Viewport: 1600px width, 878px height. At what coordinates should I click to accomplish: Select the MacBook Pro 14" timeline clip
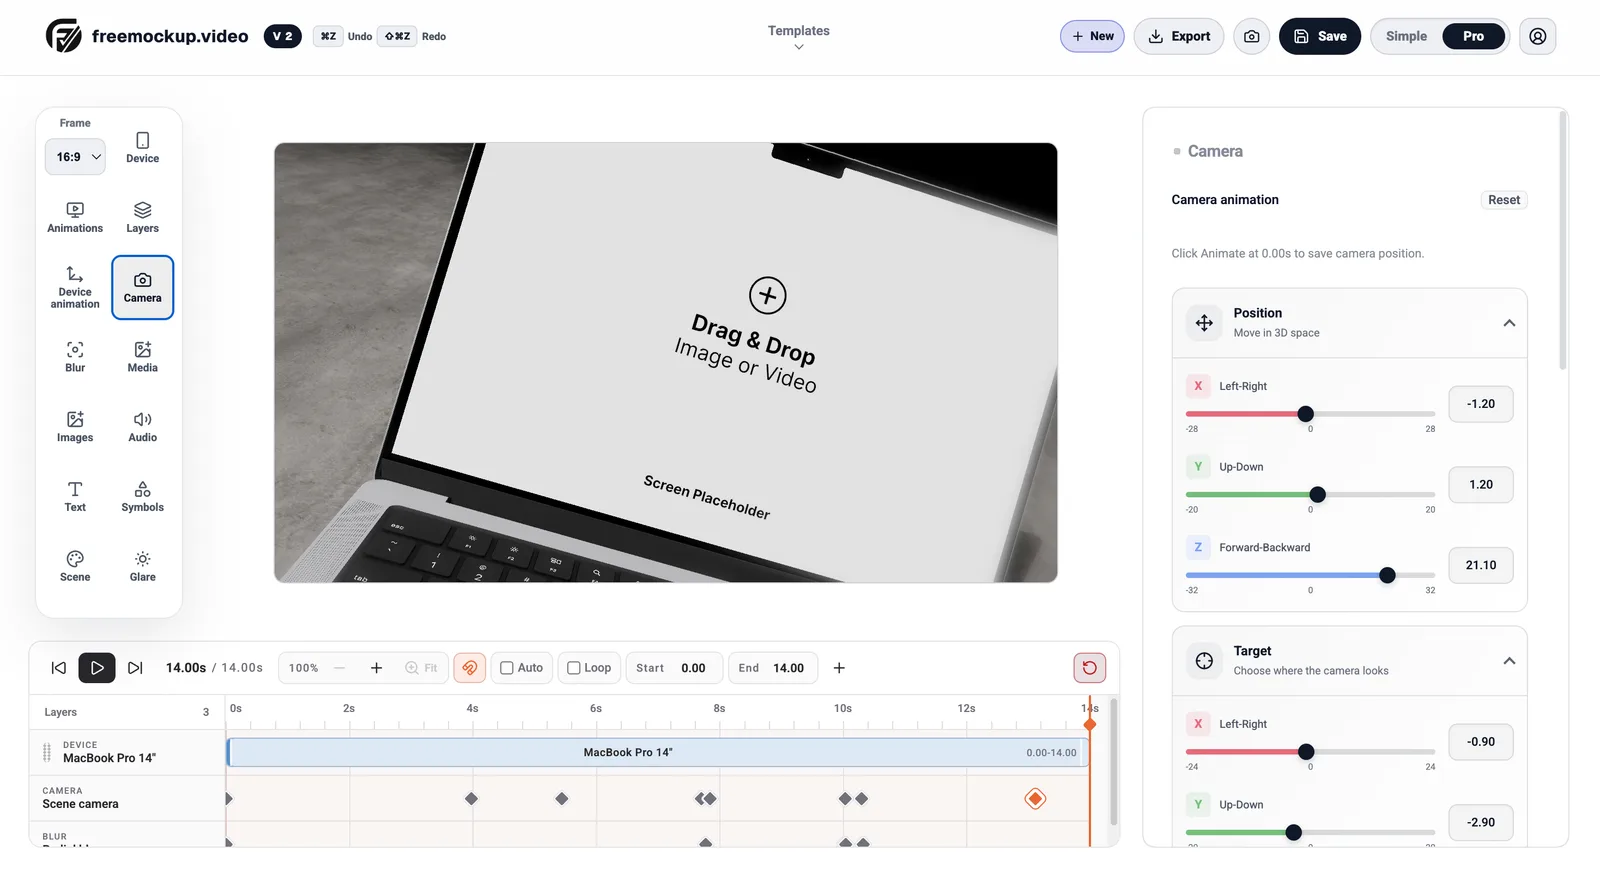pyautogui.click(x=658, y=753)
